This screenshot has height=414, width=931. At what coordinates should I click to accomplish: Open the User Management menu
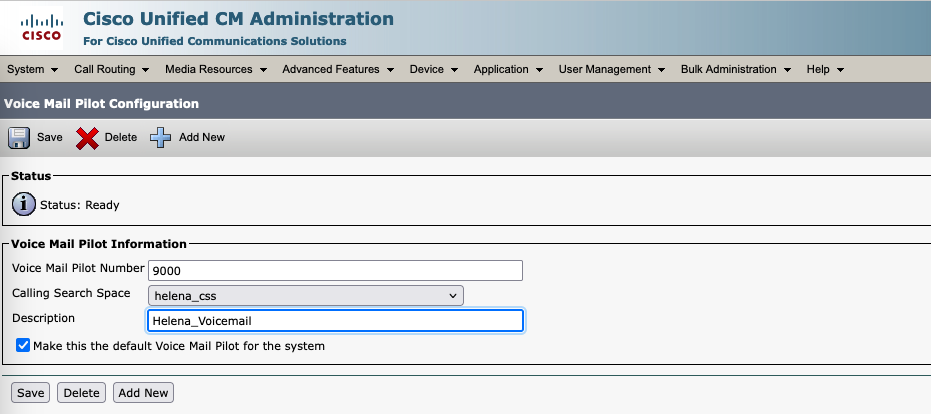(x=611, y=69)
